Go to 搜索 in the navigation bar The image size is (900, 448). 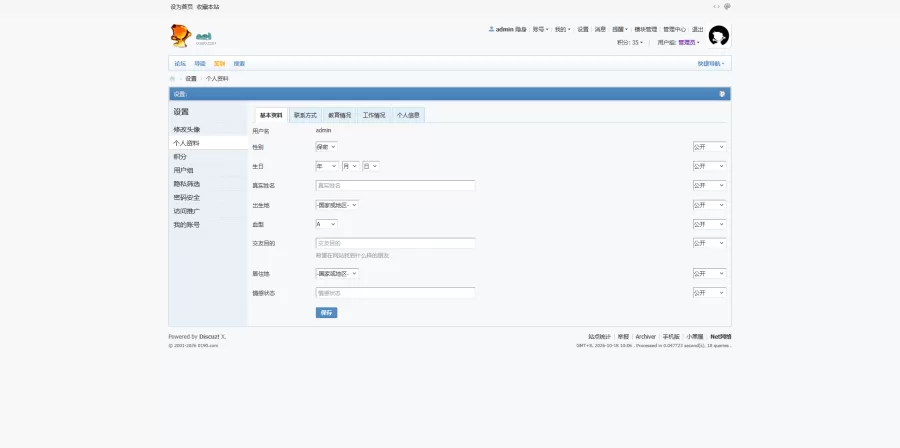click(x=239, y=64)
